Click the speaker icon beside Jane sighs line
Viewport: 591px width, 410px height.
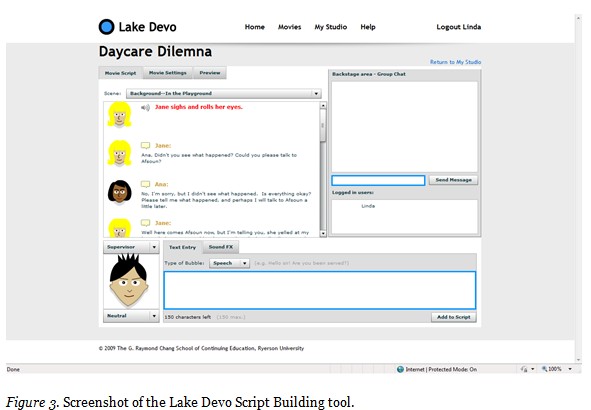[145, 108]
